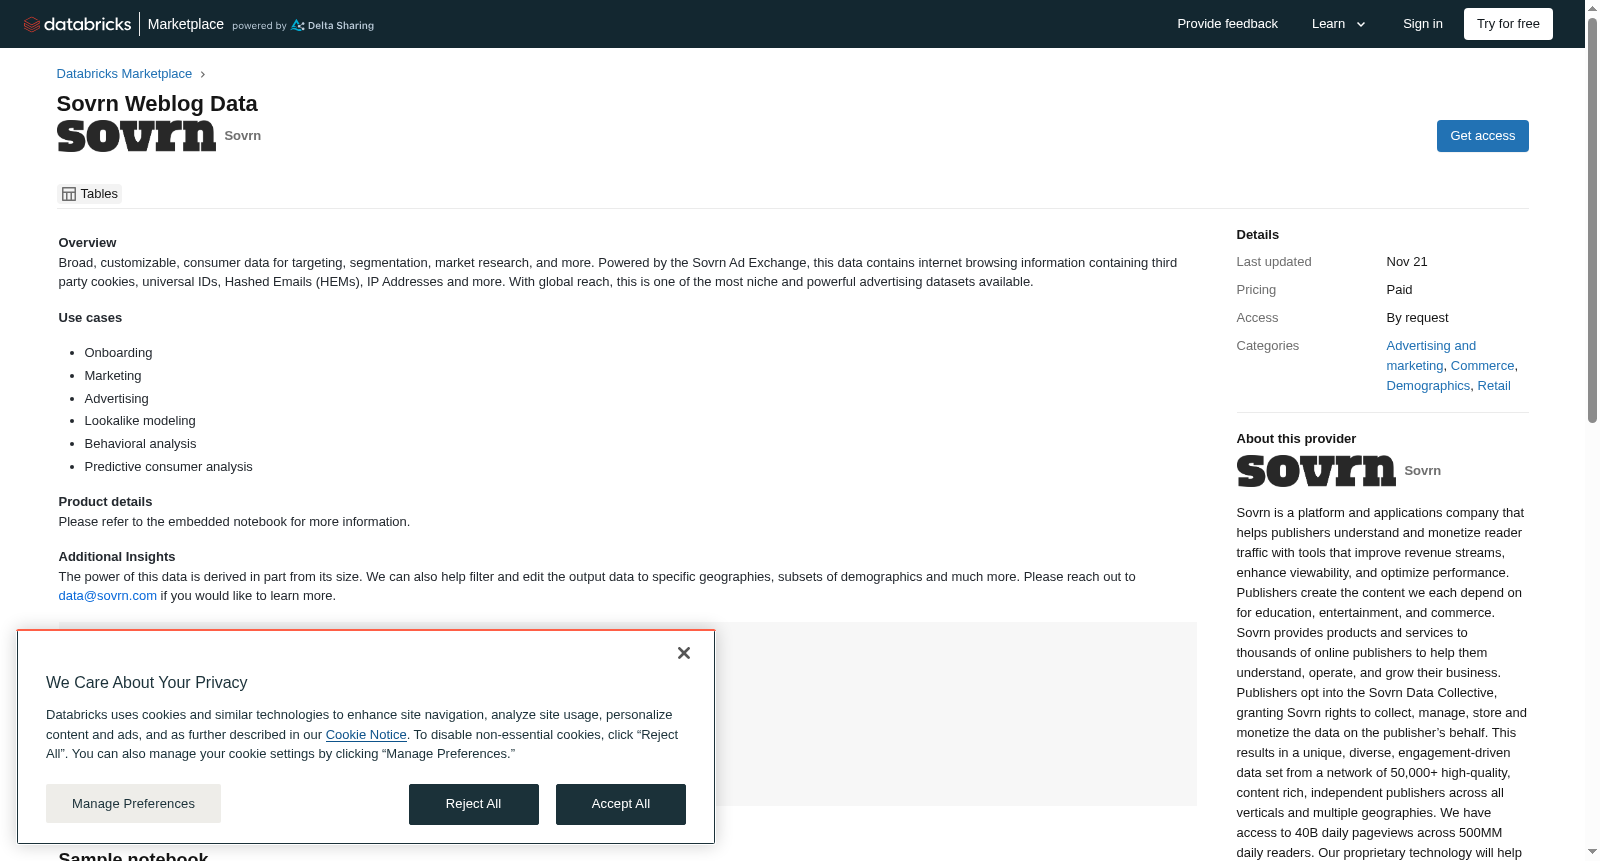Click the breadcrumb chevron separator
This screenshot has height=861, width=1600.
tap(202, 75)
